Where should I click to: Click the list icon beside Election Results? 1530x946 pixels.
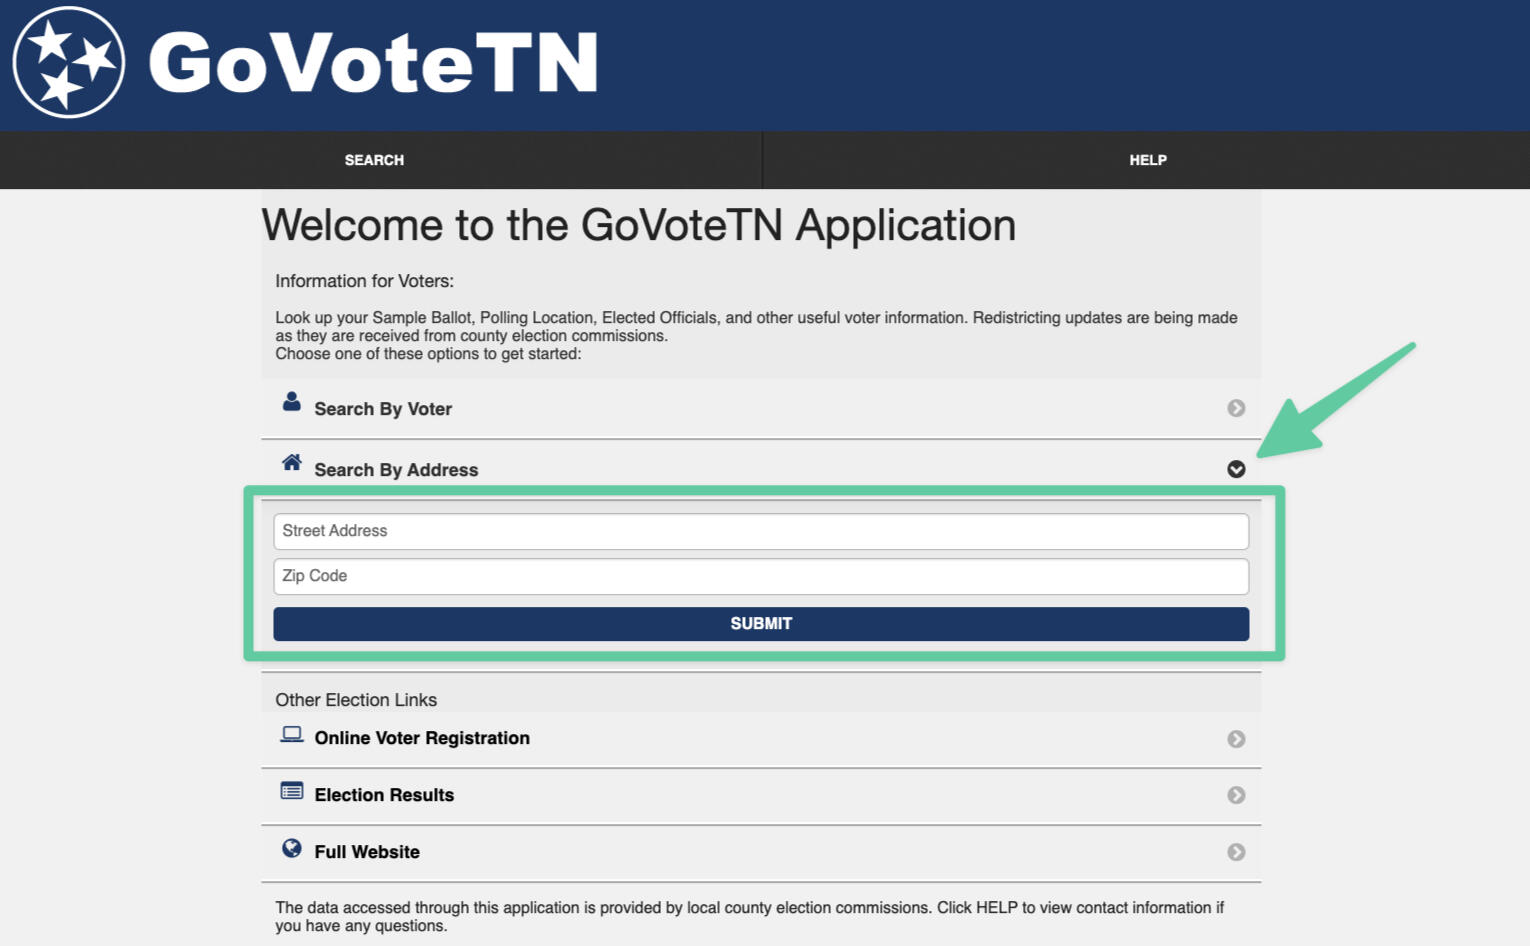click(x=291, y=791)
